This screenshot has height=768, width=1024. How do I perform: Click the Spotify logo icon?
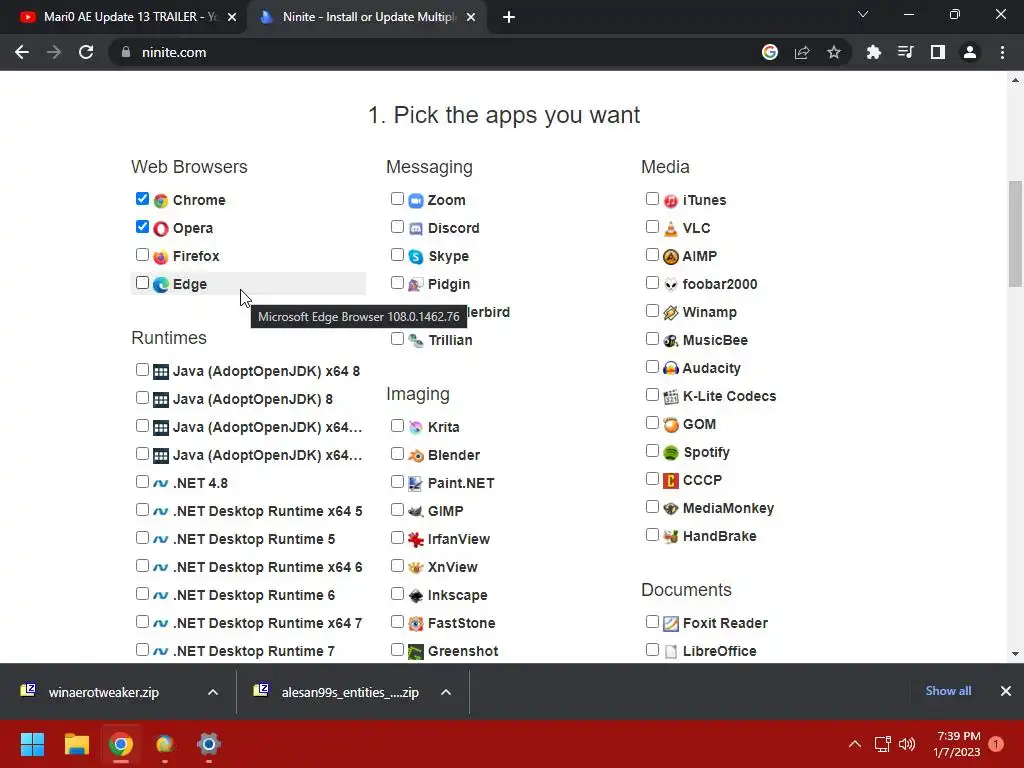click(671, 453)
